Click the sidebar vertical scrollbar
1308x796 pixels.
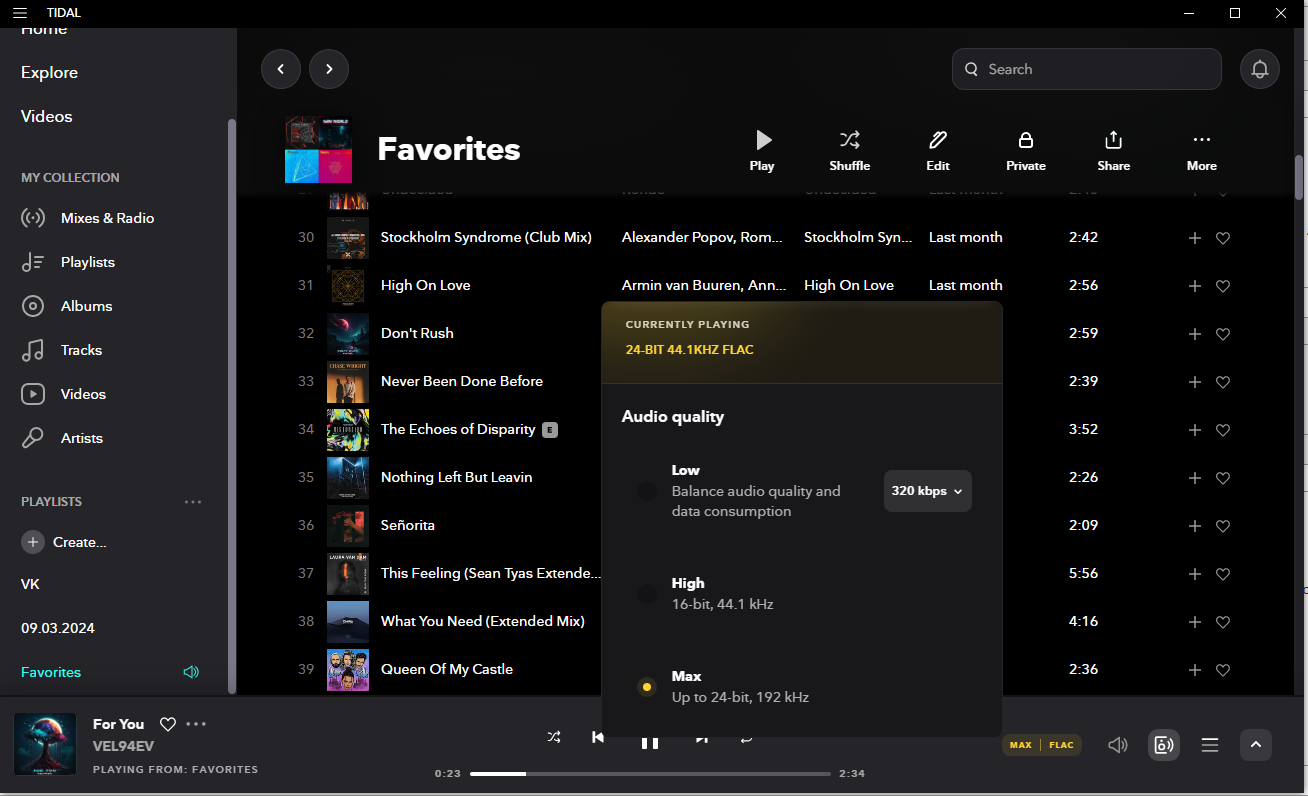(232, 405)
